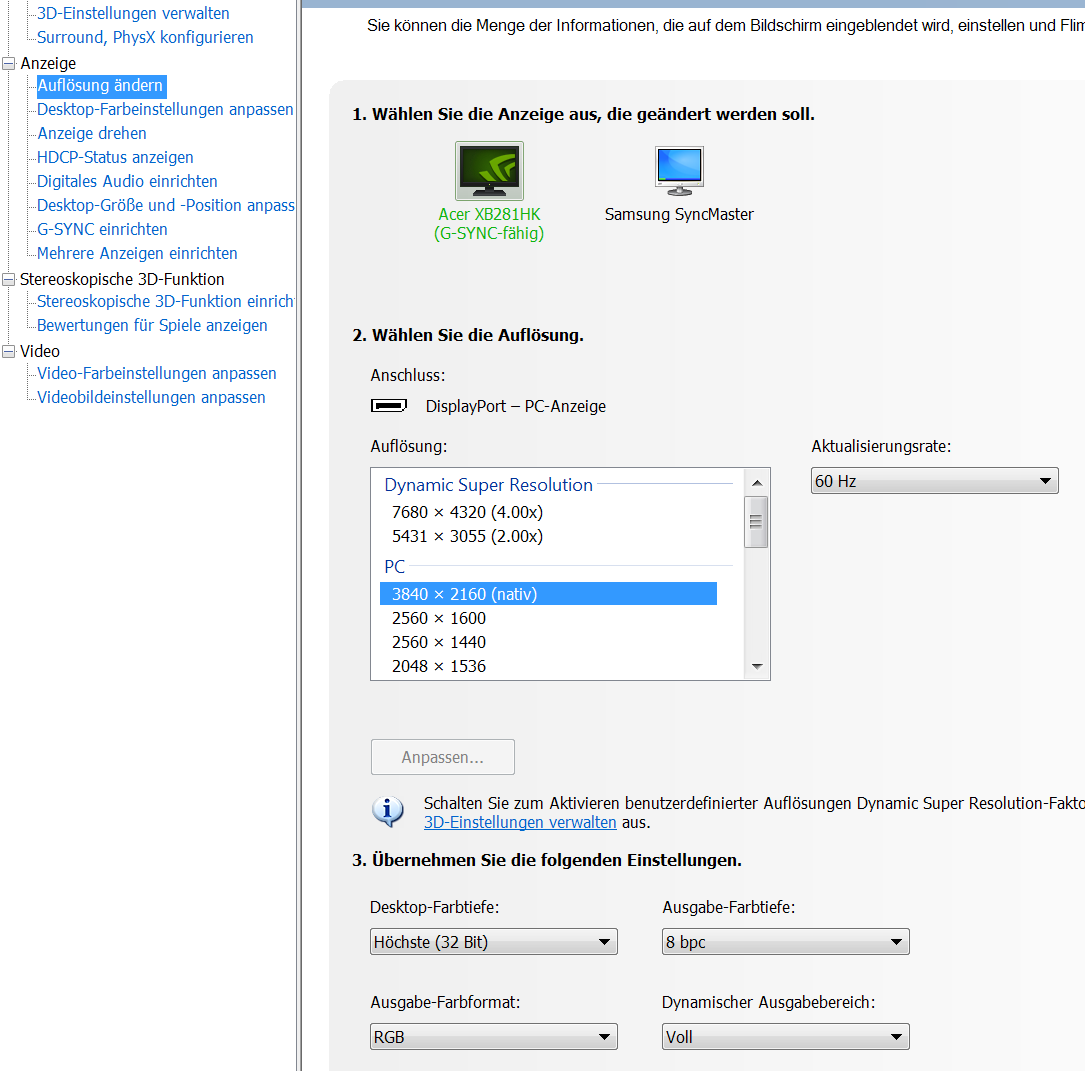Open Mehrere Anzeigen einrichten

(x=137, y=253)
